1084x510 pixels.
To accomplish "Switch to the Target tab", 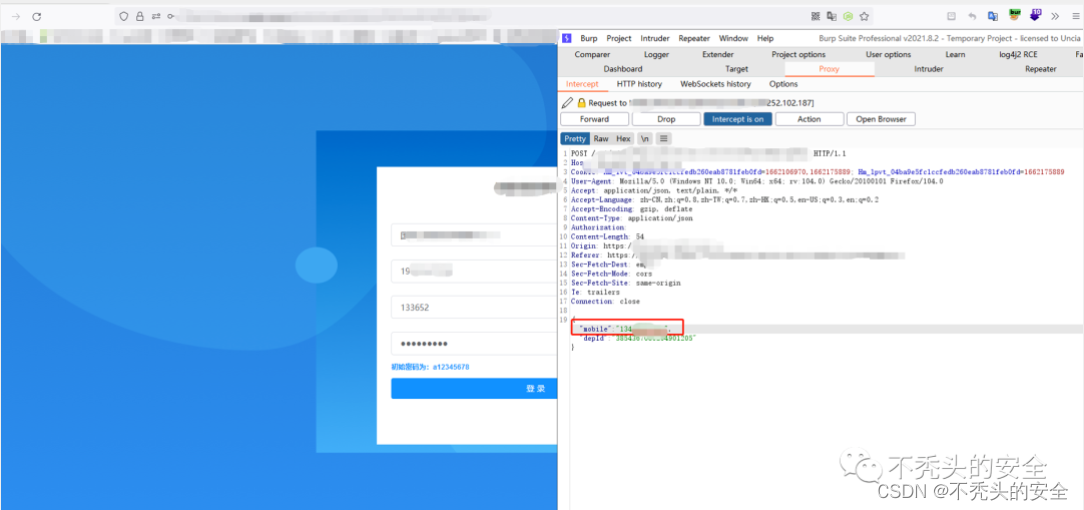I will 737,69.
